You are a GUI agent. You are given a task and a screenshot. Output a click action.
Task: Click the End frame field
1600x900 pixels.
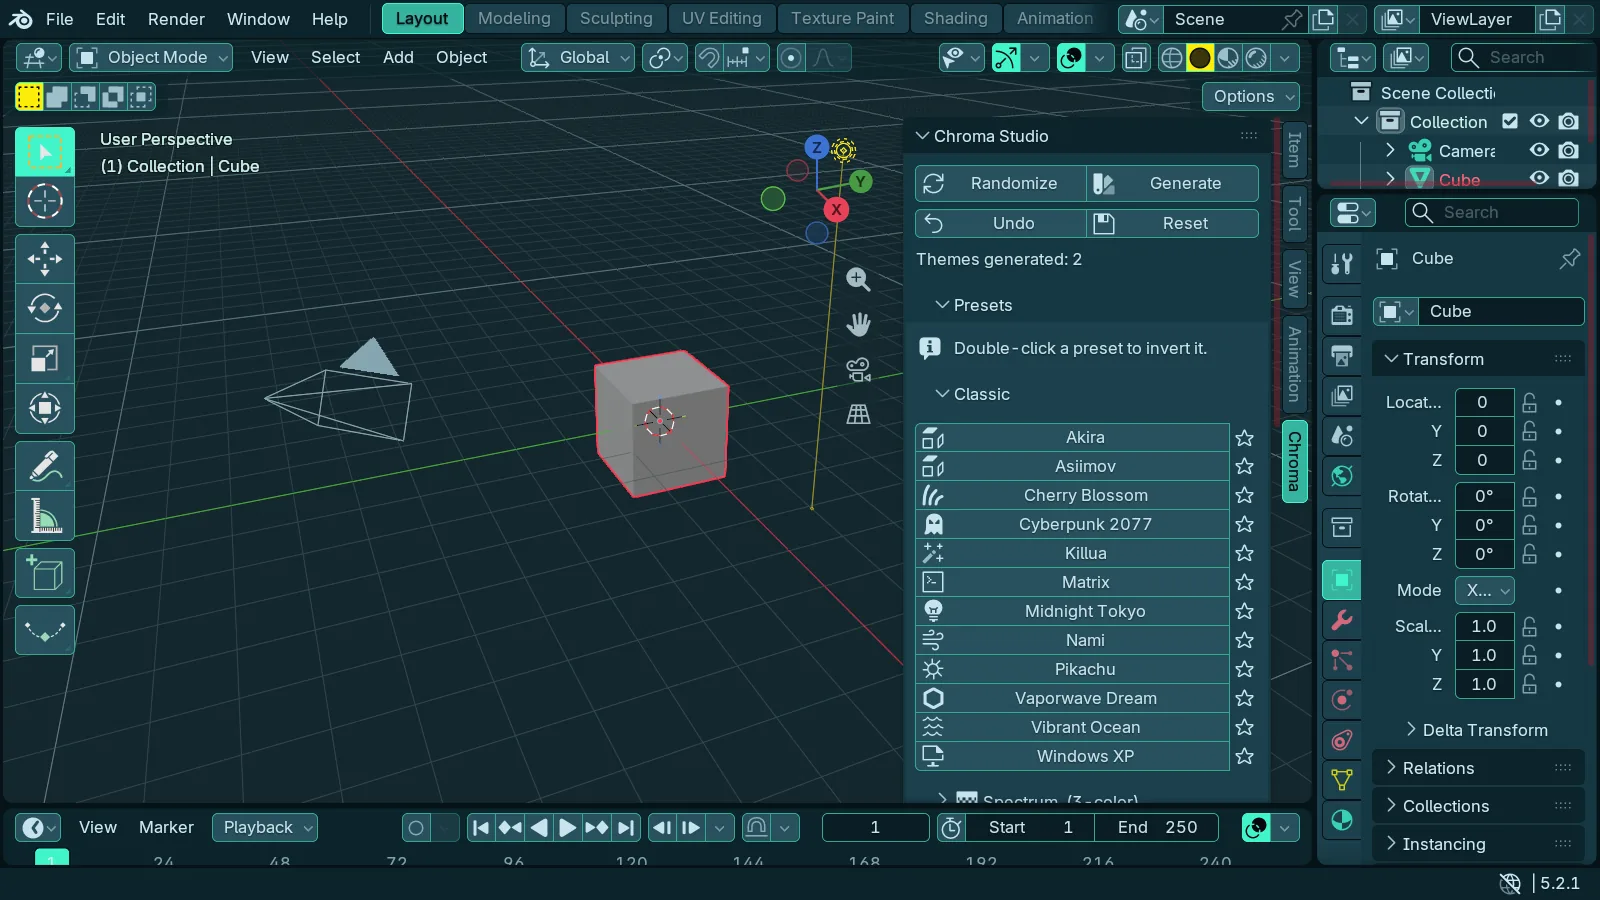click(1156, 828)
